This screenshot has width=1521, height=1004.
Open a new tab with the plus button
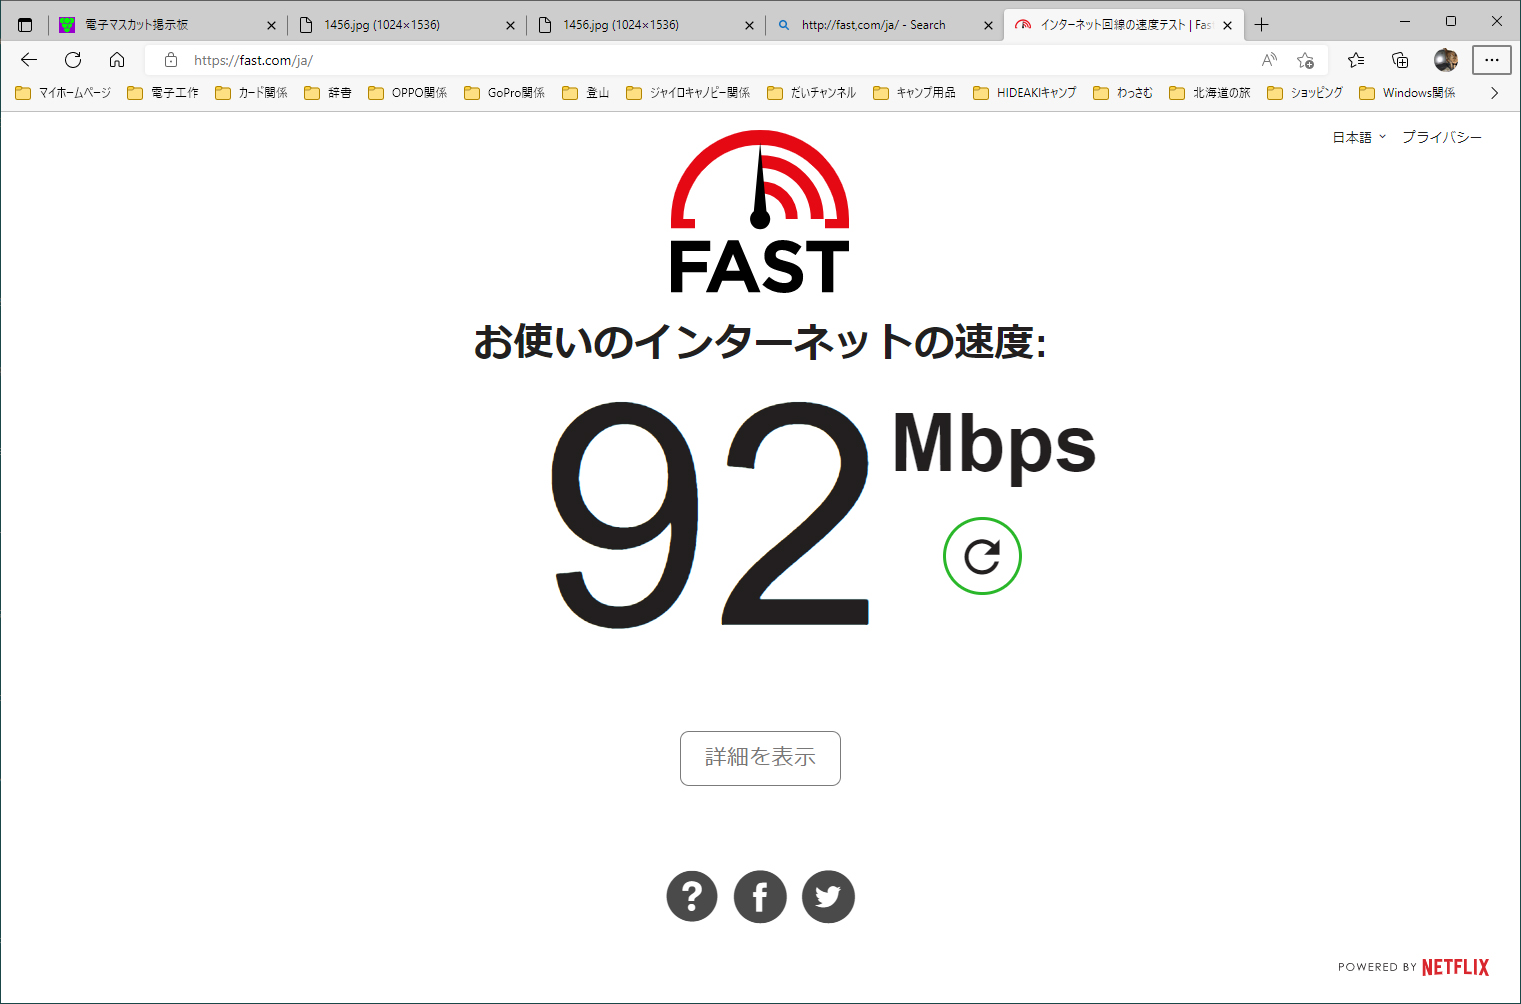pos(1262,25)
